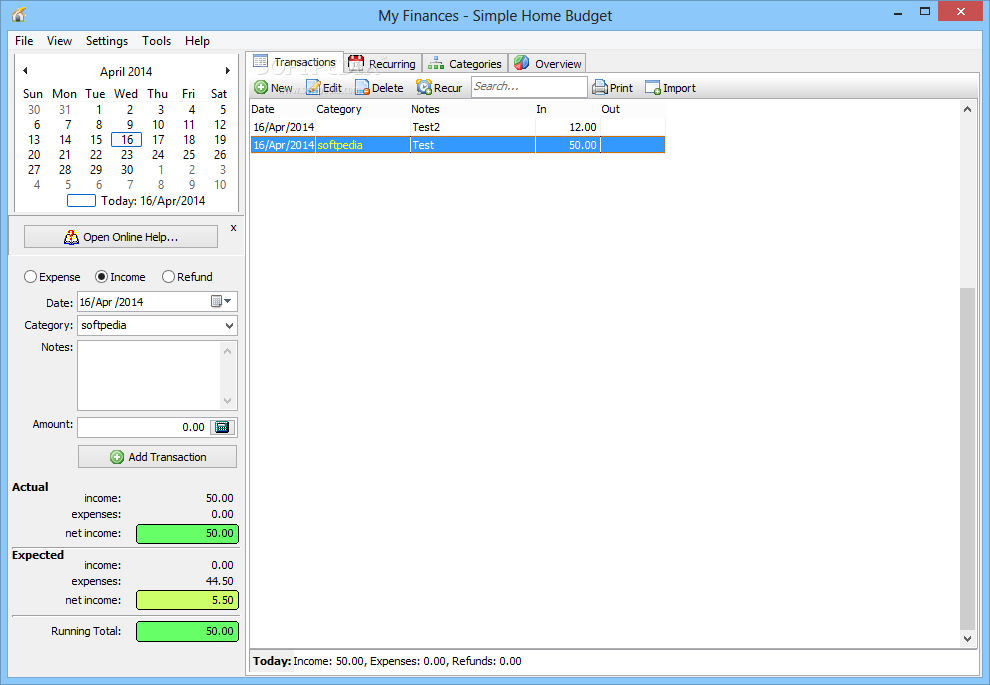
Task: Go to previous month in calendar
Action: (25, 71)
